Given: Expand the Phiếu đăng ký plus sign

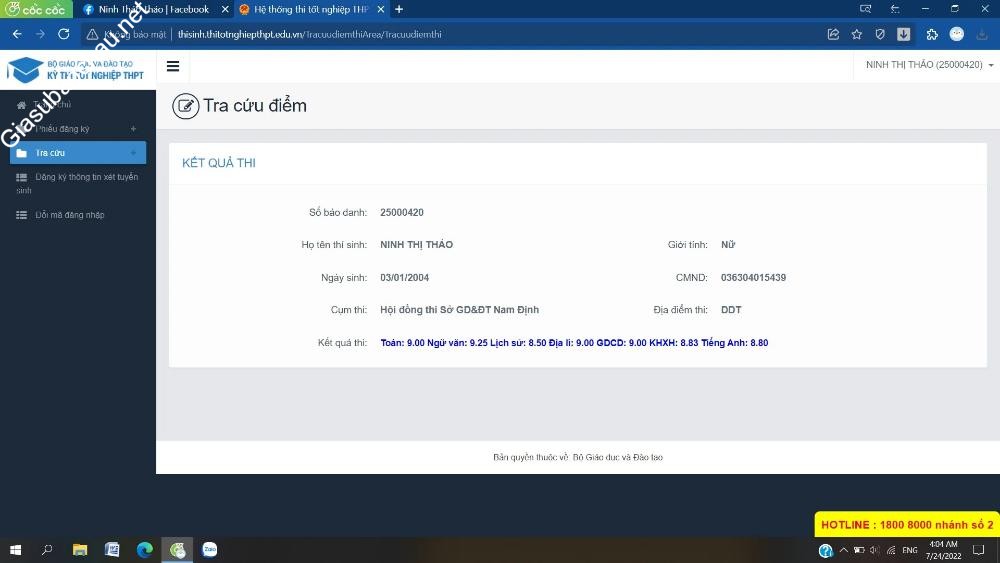Looking at the screenshot, I should (x=133, y=129).
